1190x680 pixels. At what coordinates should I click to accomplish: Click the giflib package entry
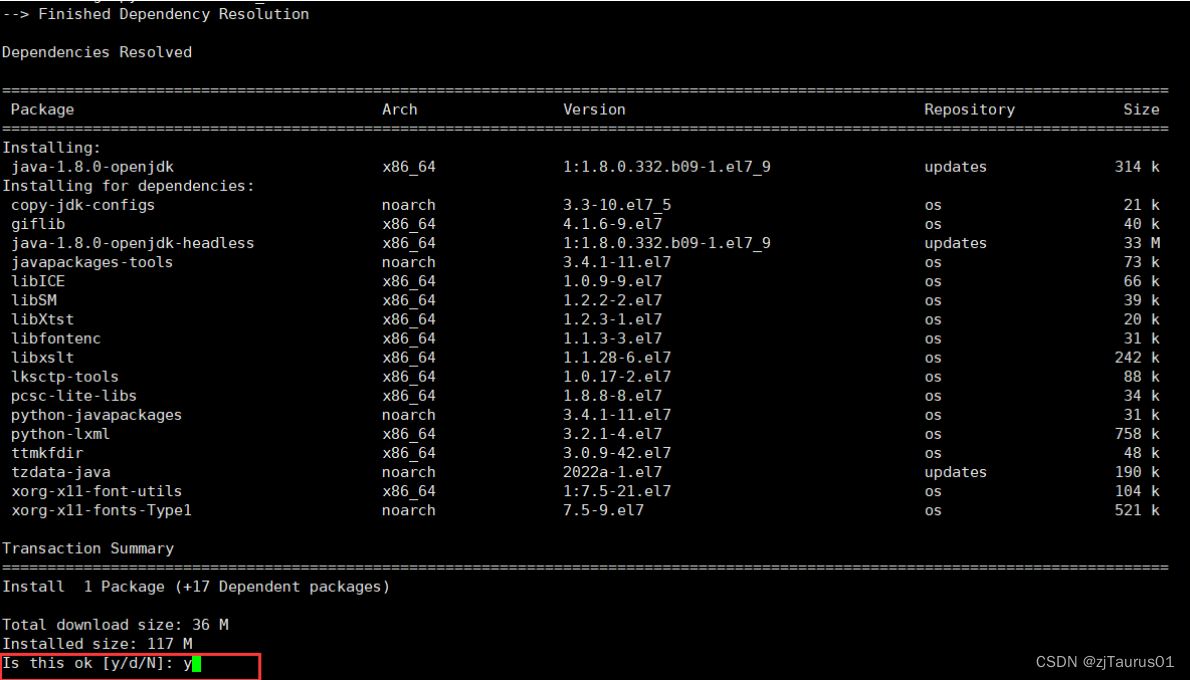(38, 224)
